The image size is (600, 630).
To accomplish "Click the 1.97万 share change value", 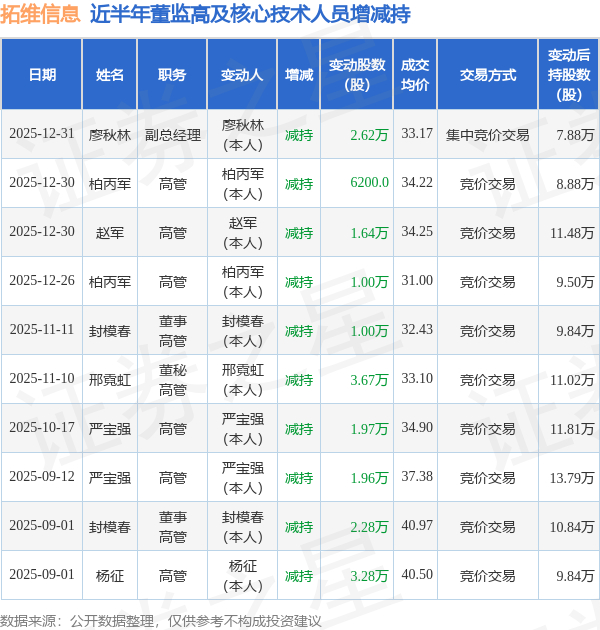I will pos(369,429).
